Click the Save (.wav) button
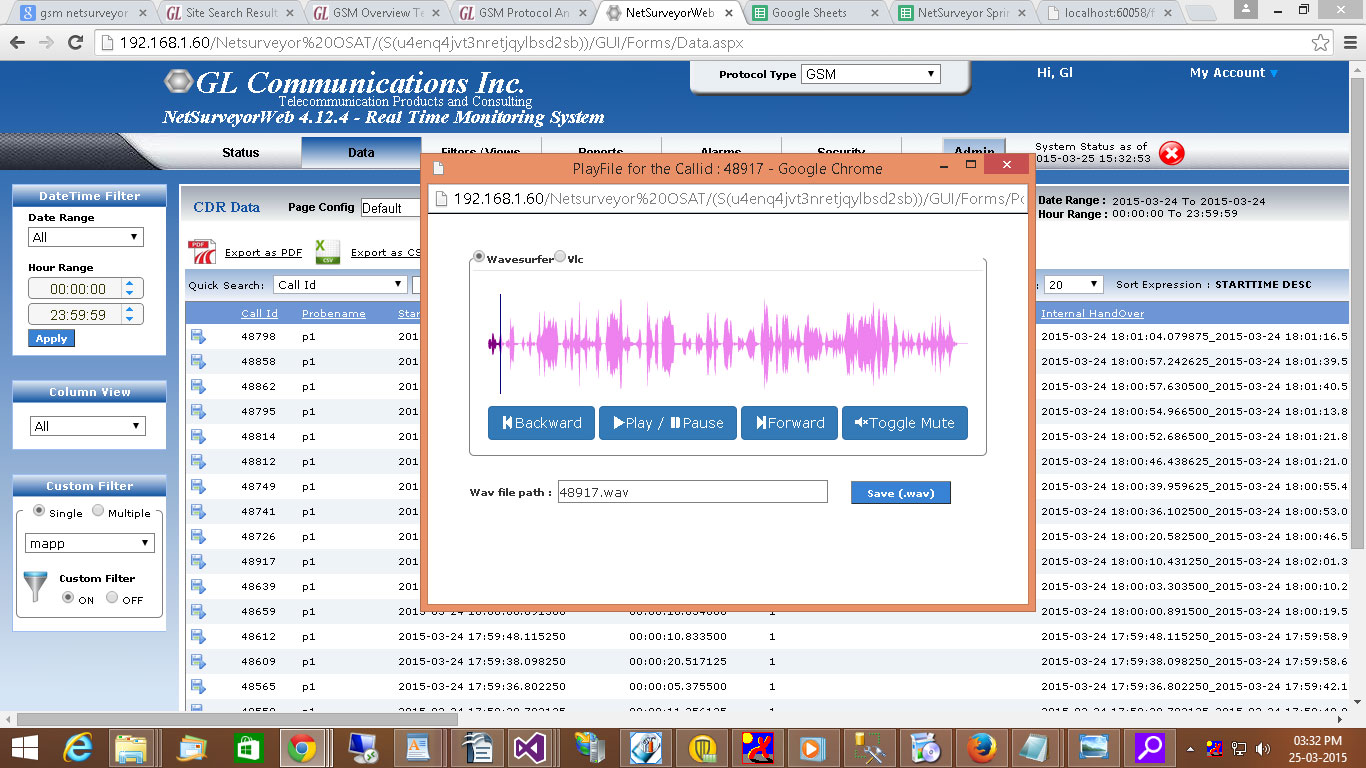1366x768 pixels. point(900,493)
